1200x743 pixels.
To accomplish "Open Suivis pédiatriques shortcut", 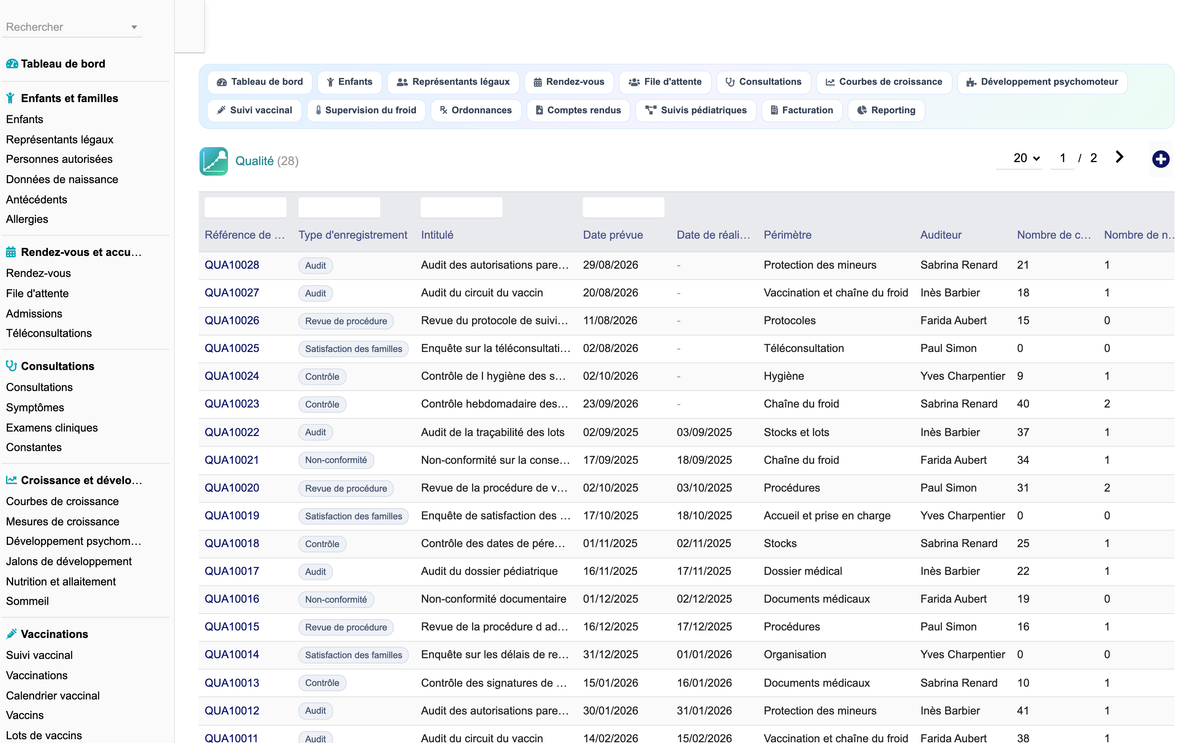I will pyautogui.click(x=696, y=110).
